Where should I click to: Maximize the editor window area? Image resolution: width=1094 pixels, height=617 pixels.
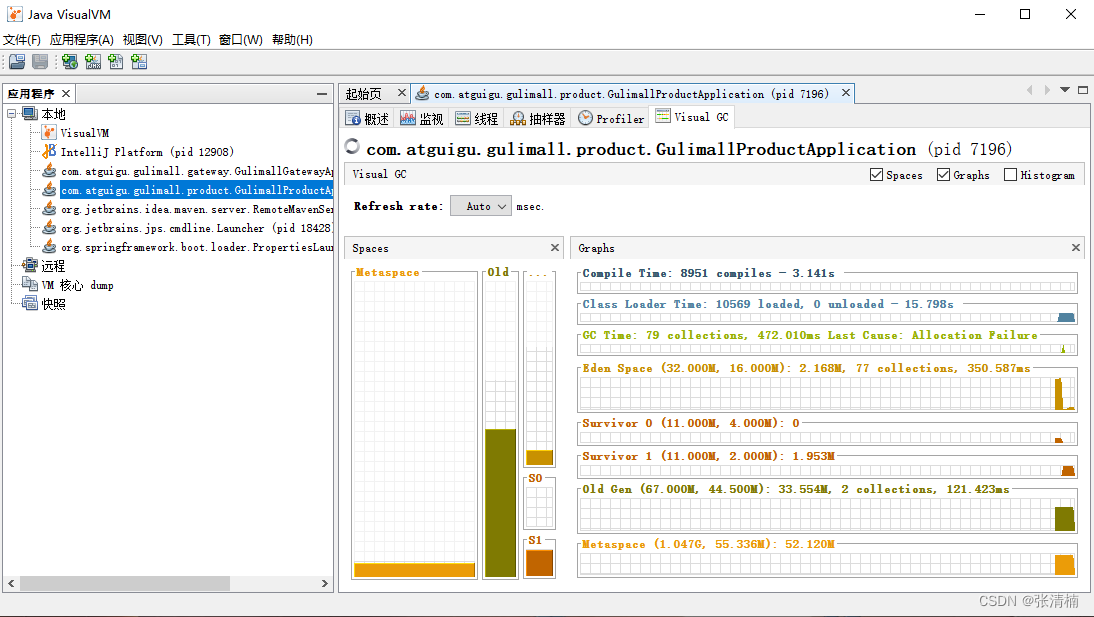click(x=1083, y=90)
